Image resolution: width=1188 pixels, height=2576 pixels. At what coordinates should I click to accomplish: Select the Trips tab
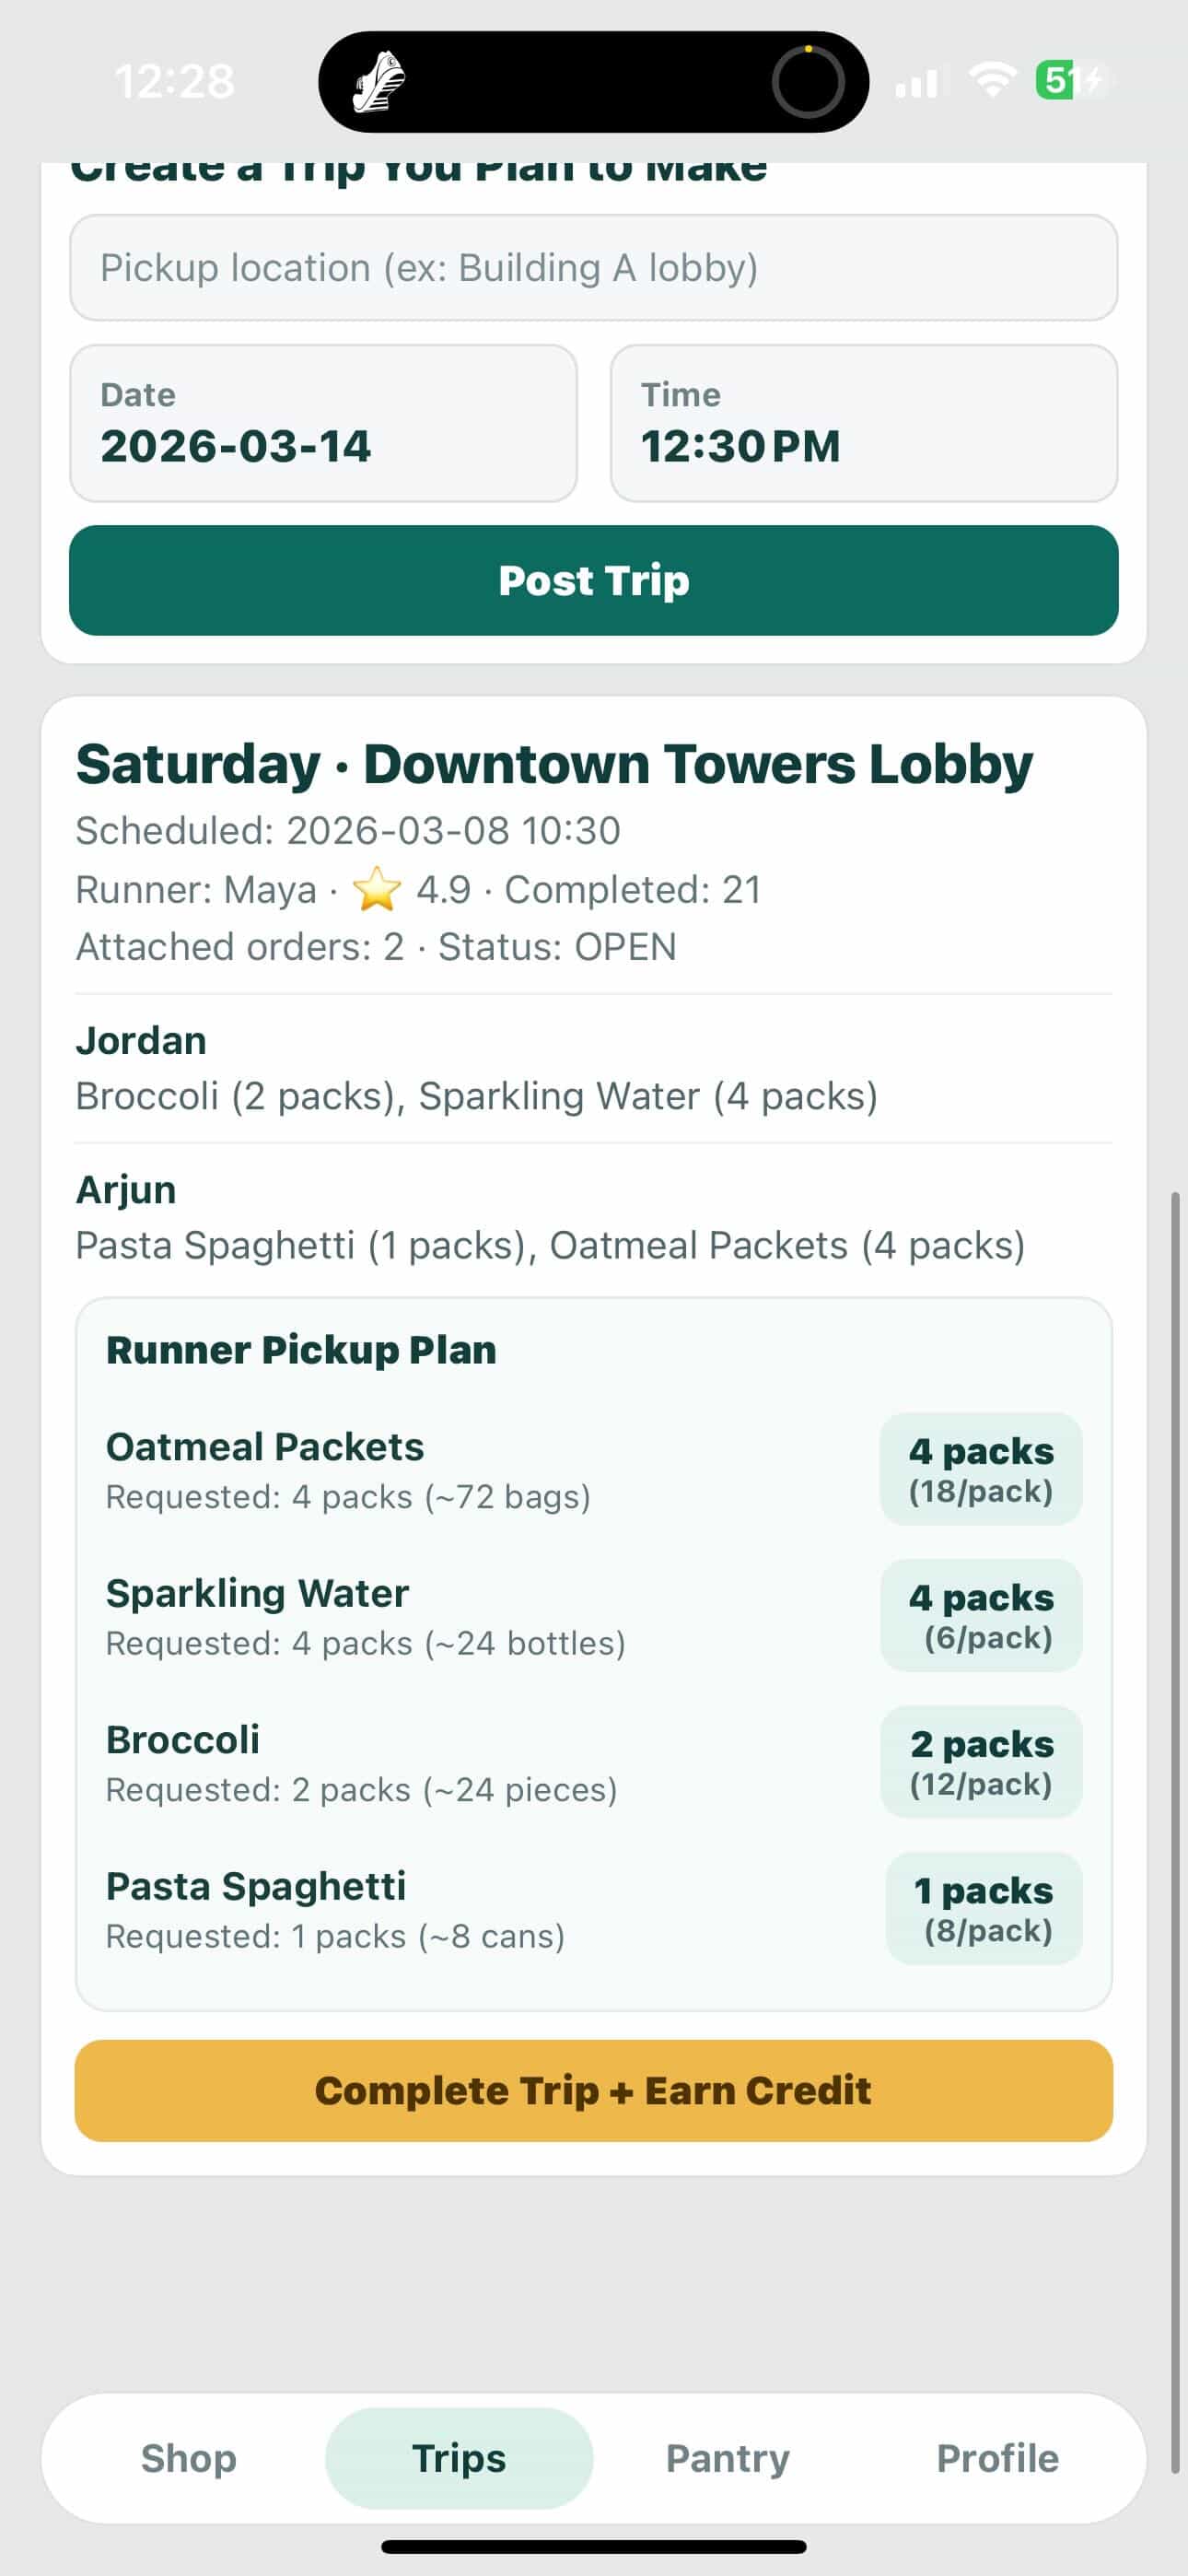[459, 2457]
